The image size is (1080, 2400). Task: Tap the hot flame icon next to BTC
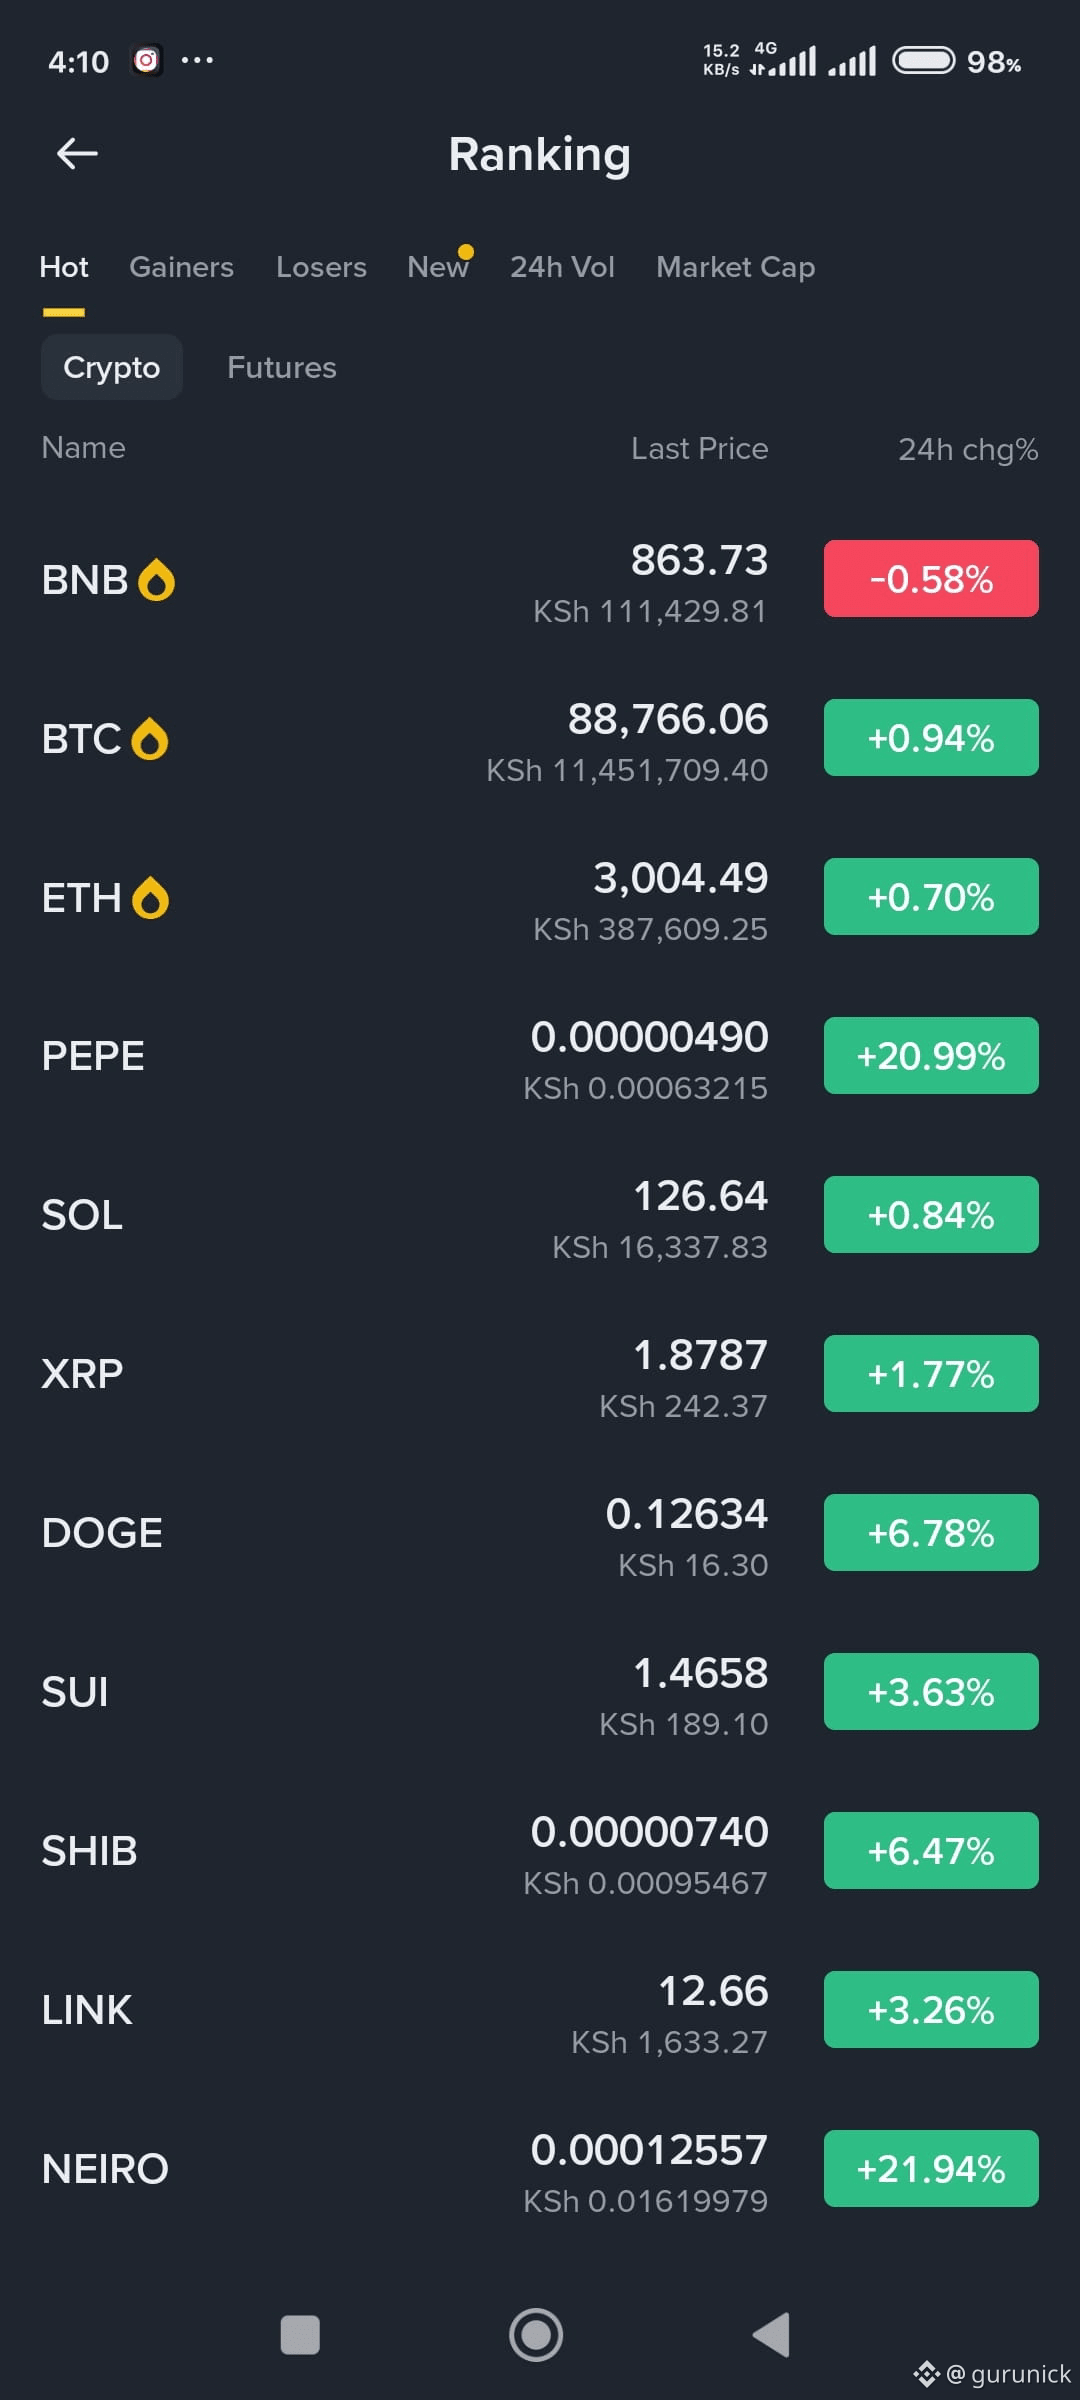click(150, 739)
